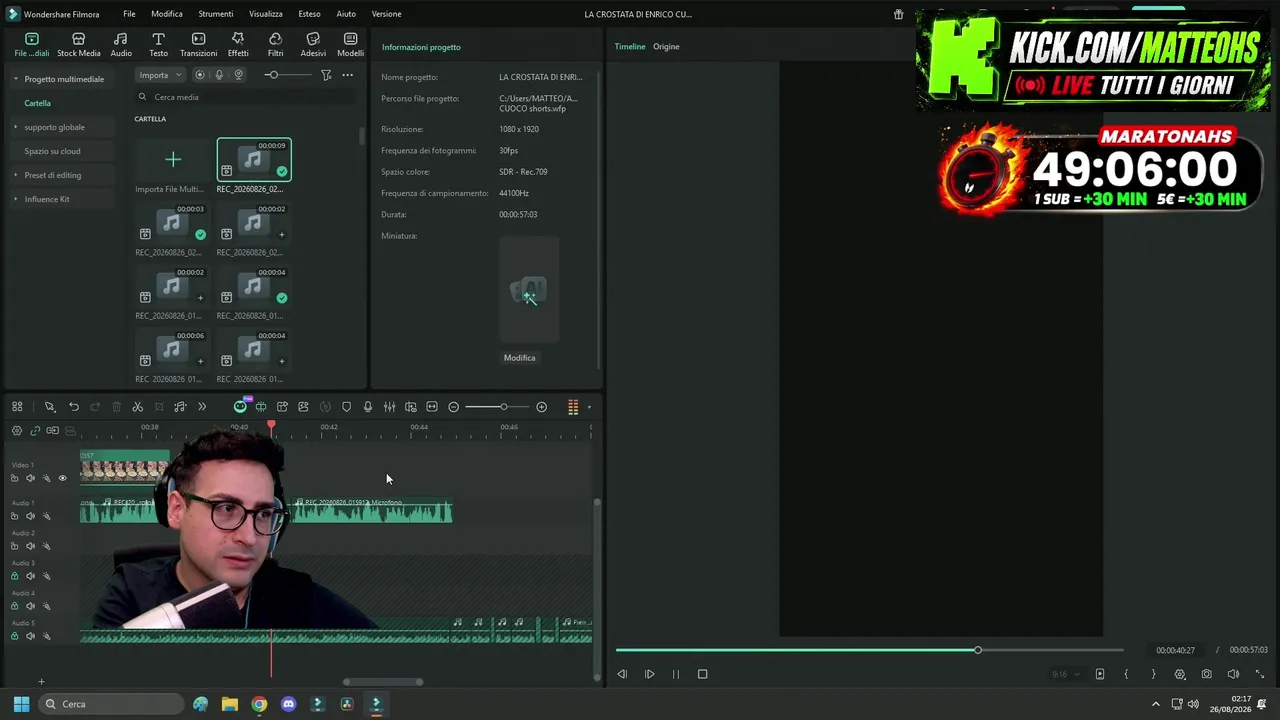Open the audio meter dropdown arrow

[x=589, y=407]
